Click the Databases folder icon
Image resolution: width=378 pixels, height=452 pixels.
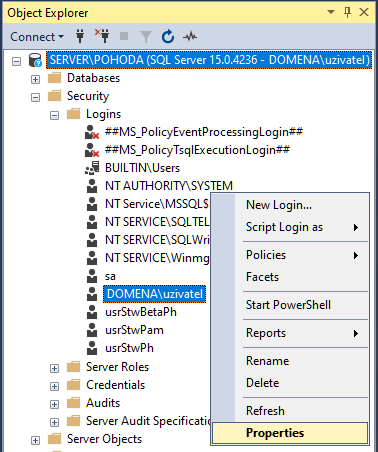55,78
